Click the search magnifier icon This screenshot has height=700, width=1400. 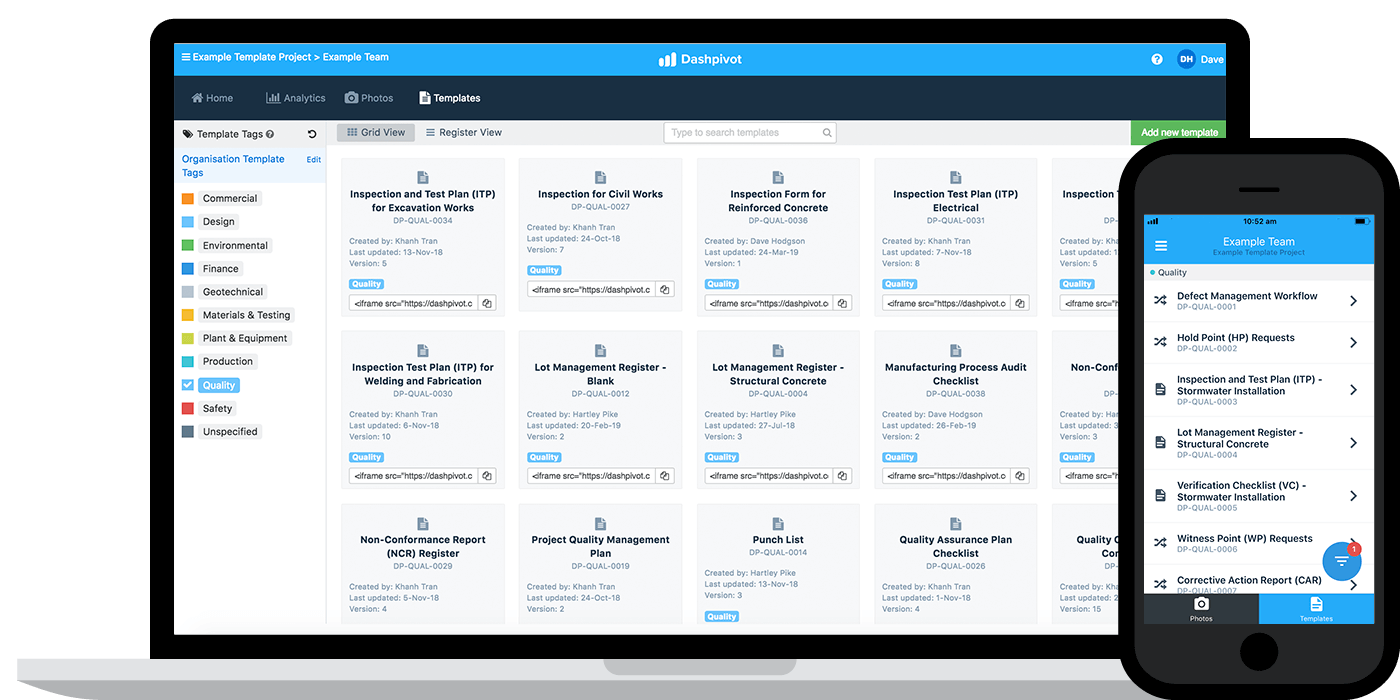point(827,132)
